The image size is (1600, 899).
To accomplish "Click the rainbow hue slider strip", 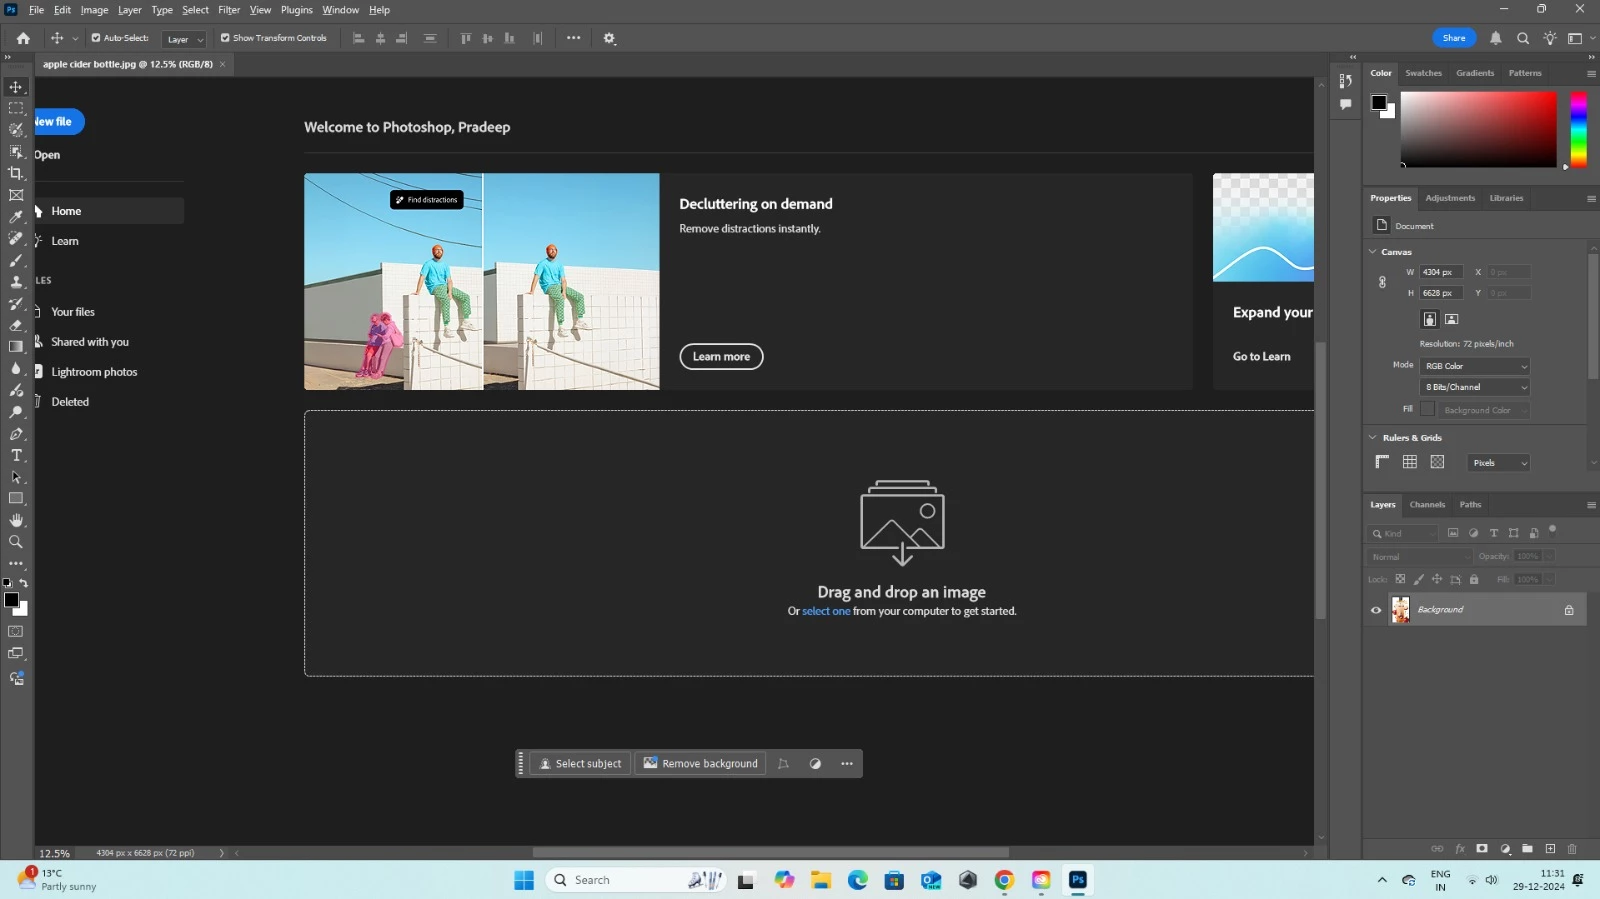I will [x=1578, y=129].
